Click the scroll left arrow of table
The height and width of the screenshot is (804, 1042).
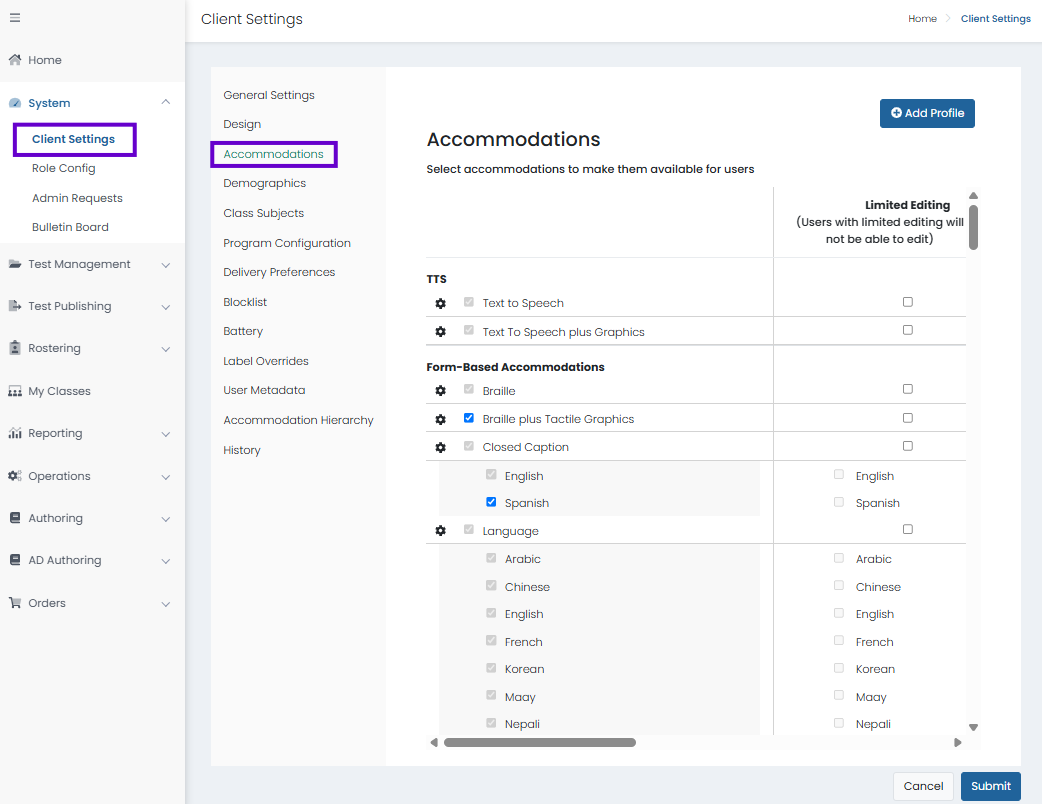tap(434, 742)
